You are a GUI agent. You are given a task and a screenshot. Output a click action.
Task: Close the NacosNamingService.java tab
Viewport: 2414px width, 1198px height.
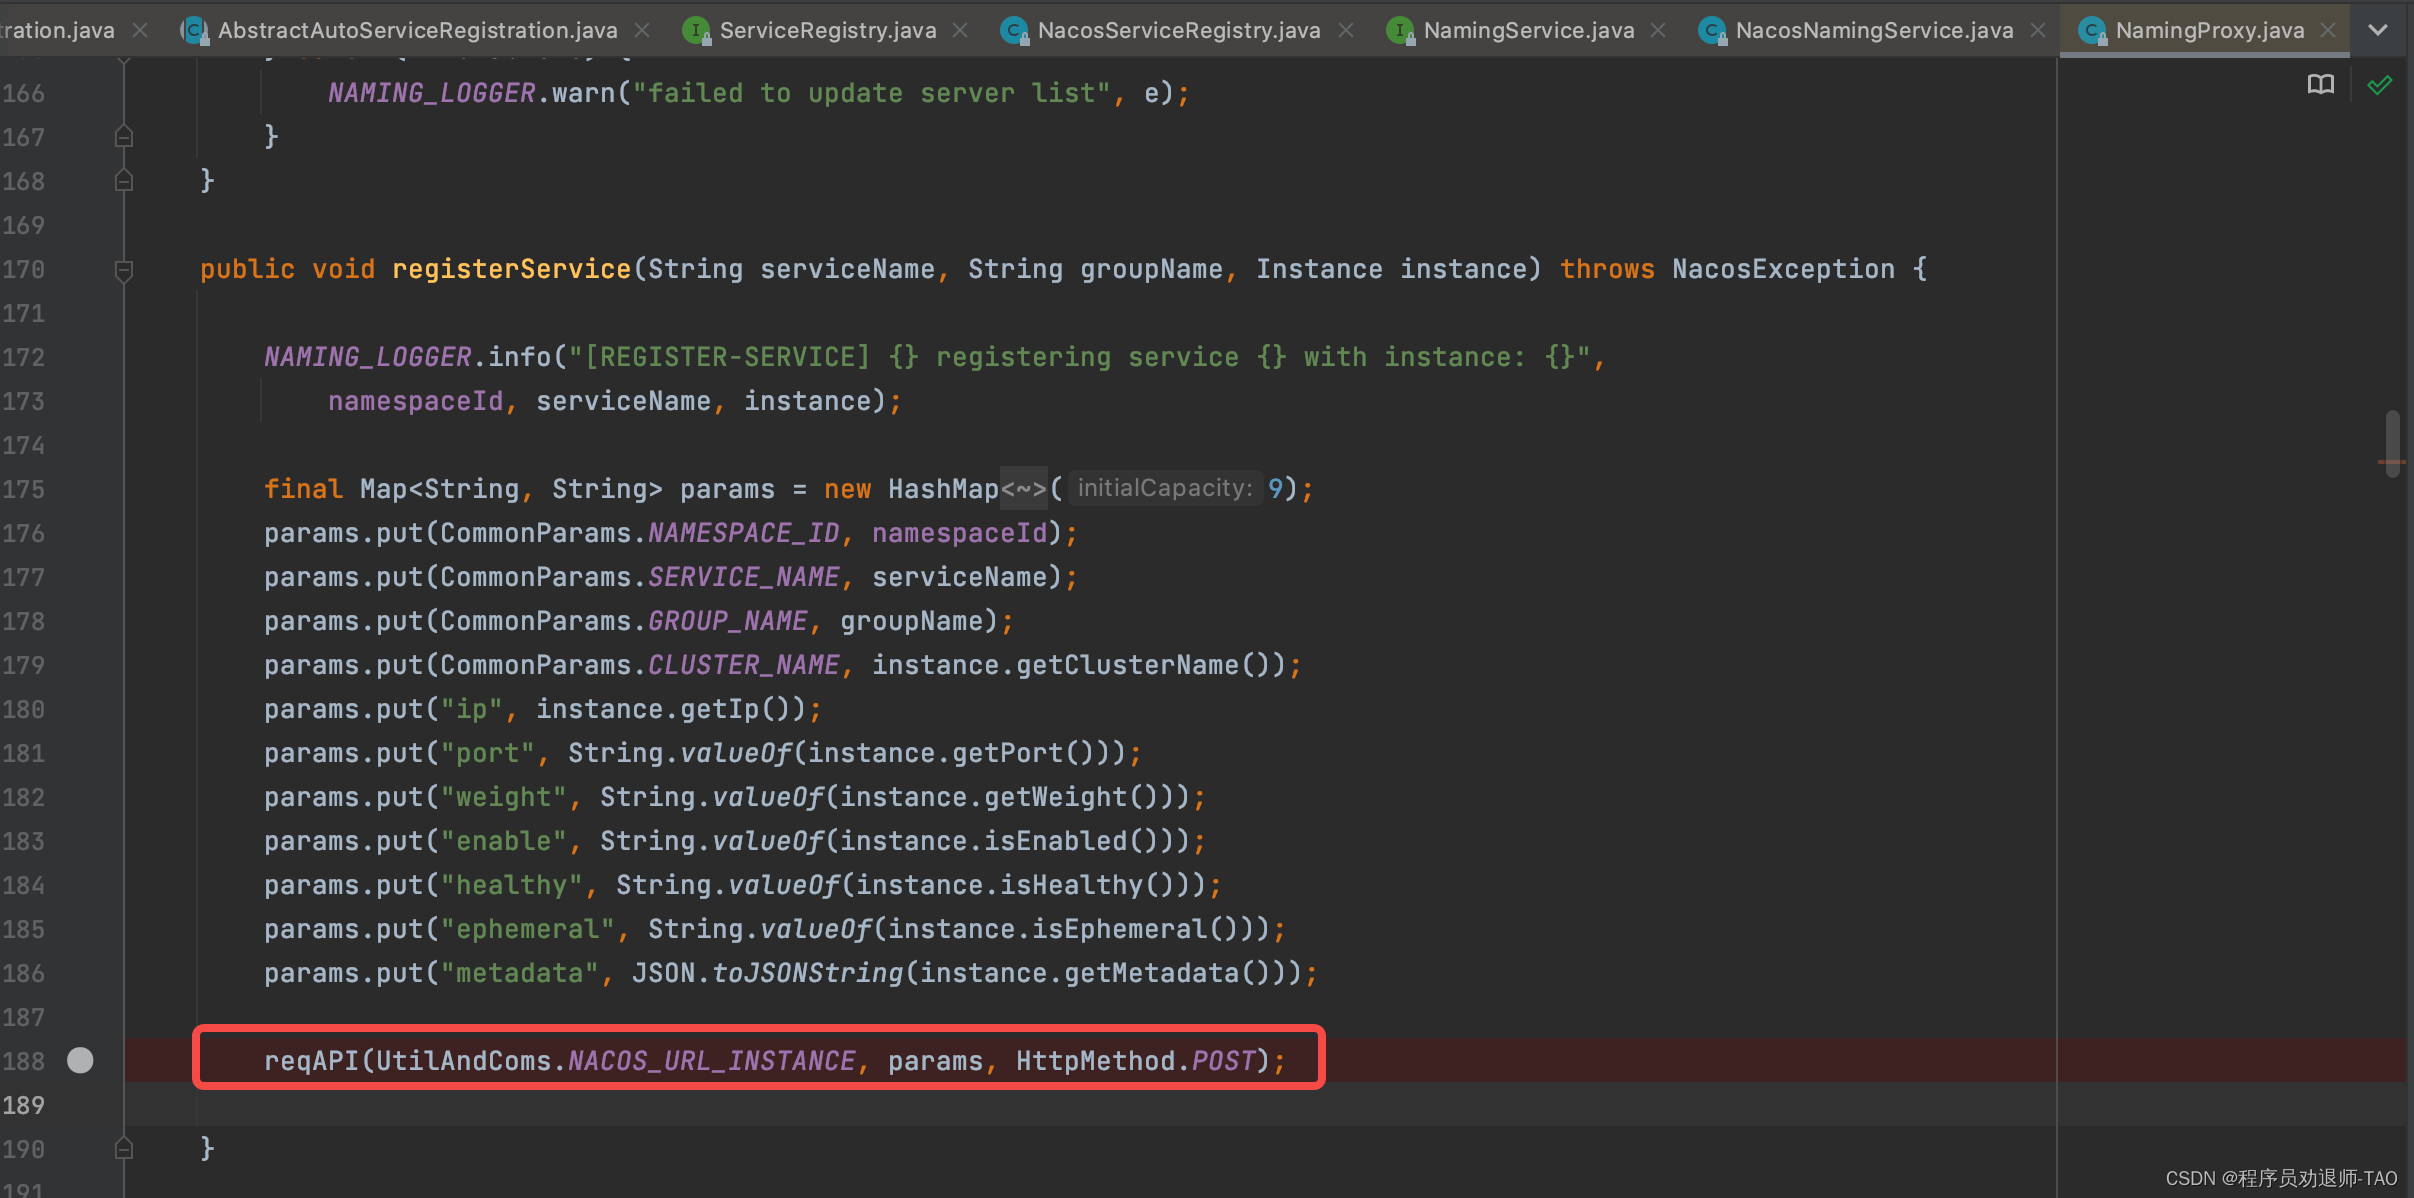2038,31
